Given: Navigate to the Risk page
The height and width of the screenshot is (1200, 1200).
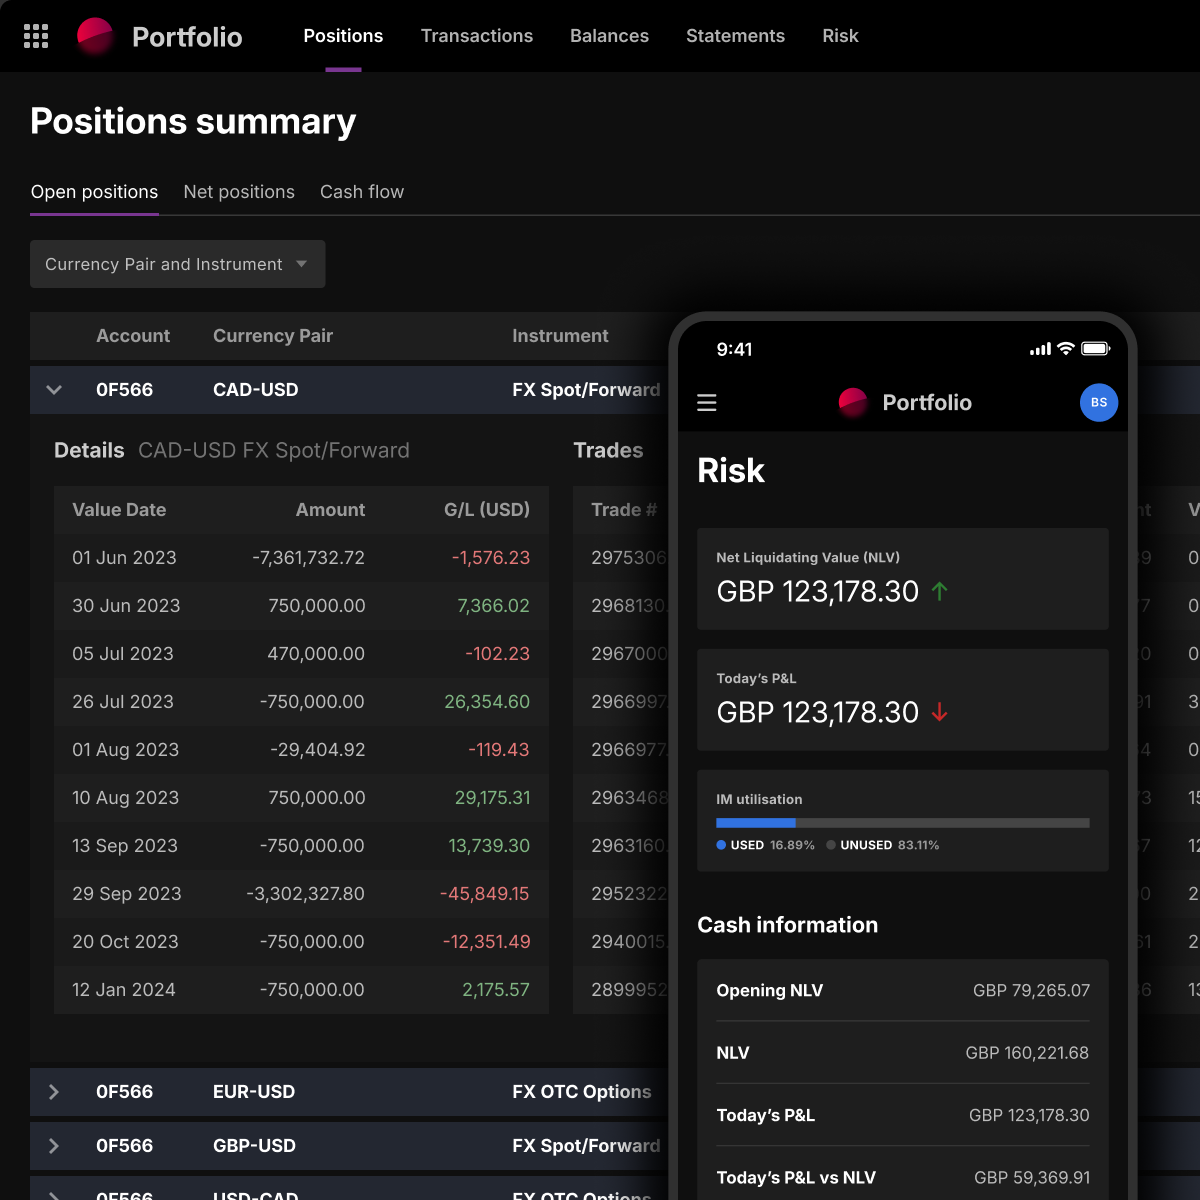Looking at the screenshot, I should [840, 36].
